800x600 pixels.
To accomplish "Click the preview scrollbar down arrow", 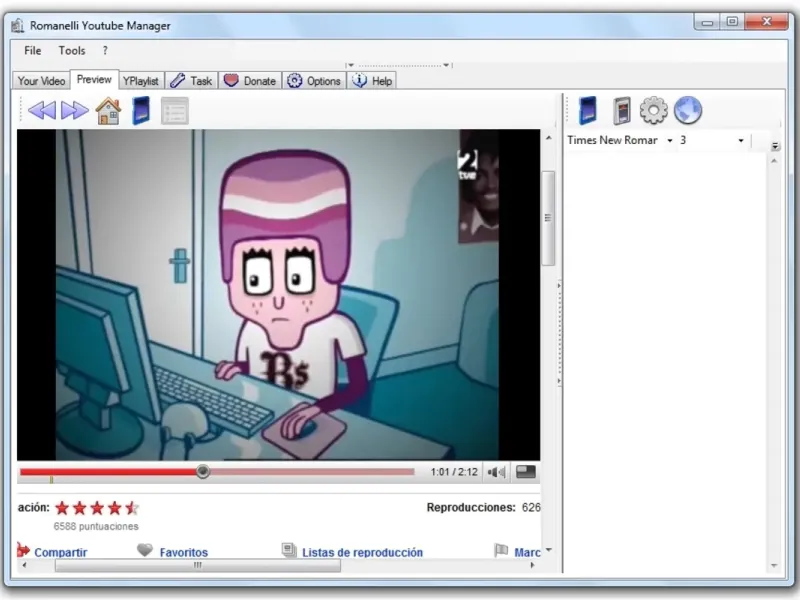I will [x=548, y=550].
